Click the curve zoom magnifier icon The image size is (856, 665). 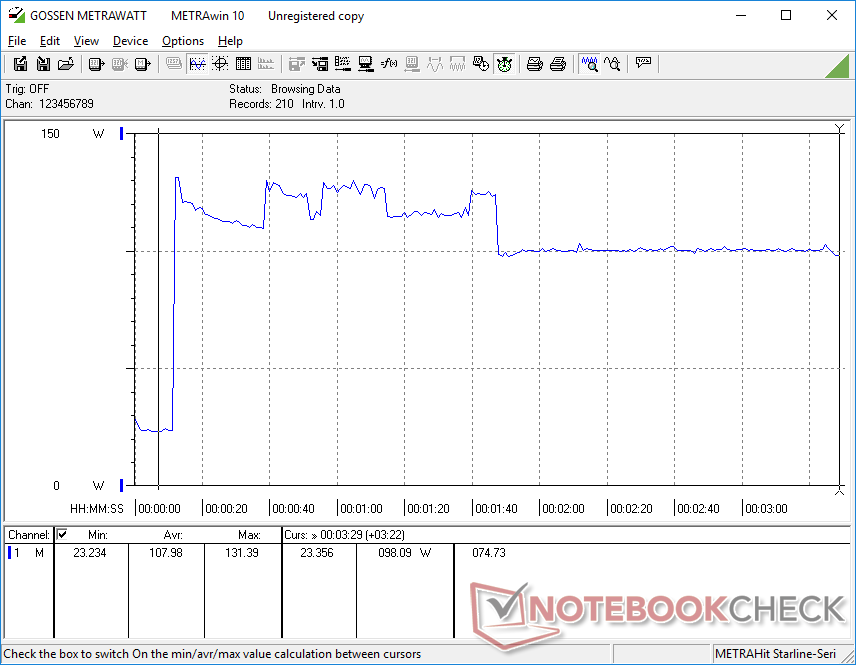(x=613, y=64)
